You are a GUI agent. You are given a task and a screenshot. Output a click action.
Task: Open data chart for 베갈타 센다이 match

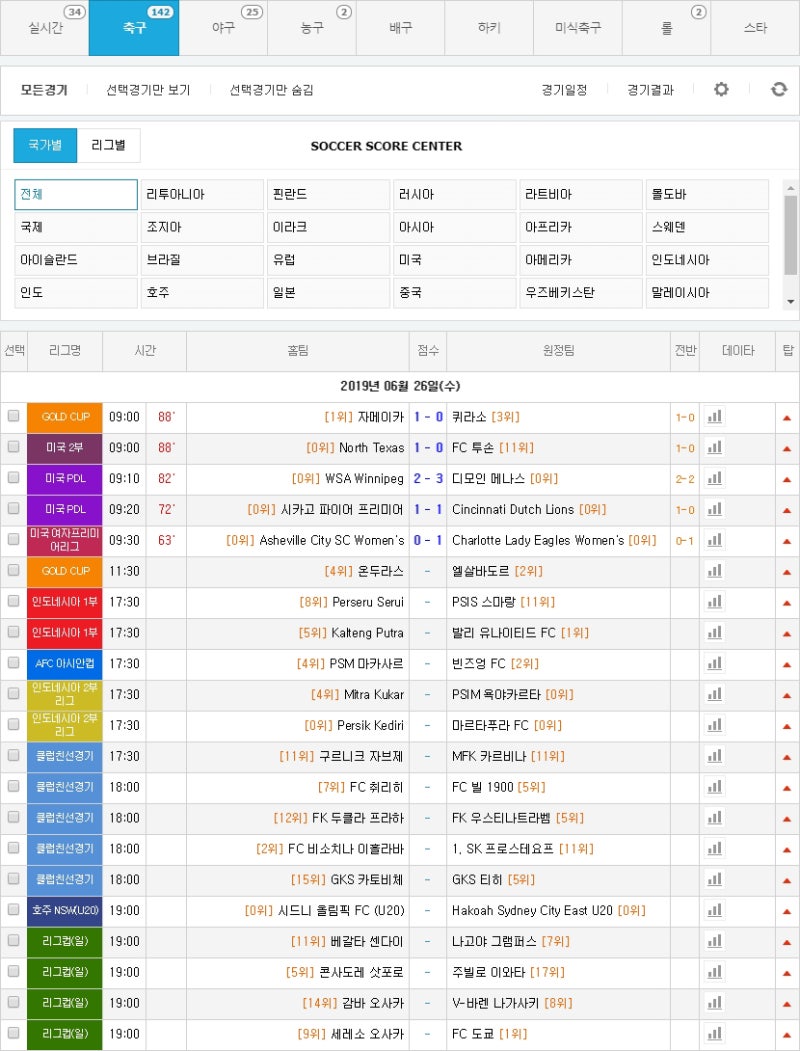click(714, 941)
